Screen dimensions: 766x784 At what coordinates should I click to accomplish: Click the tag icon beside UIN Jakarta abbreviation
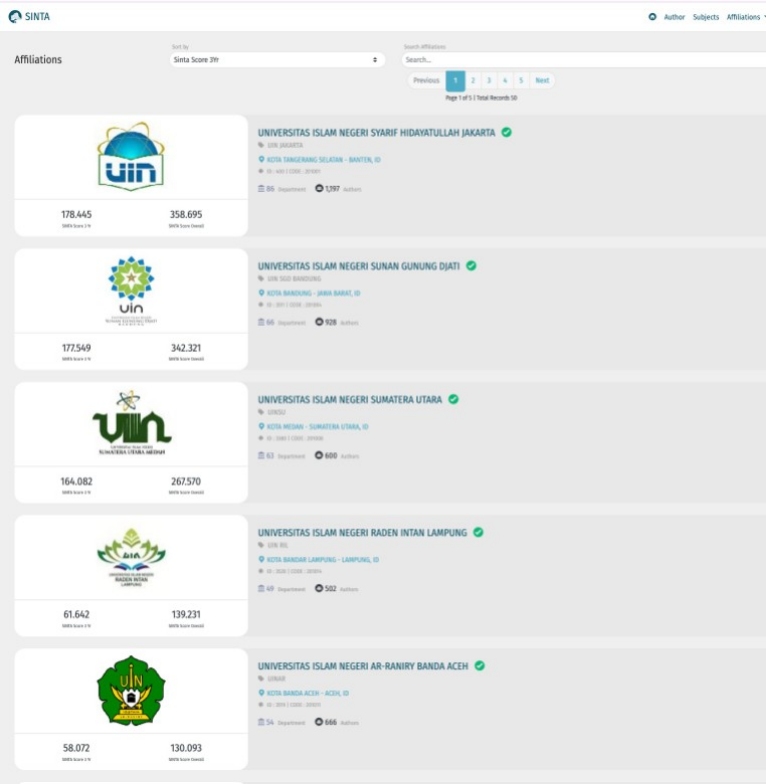[x=261, y=145]
